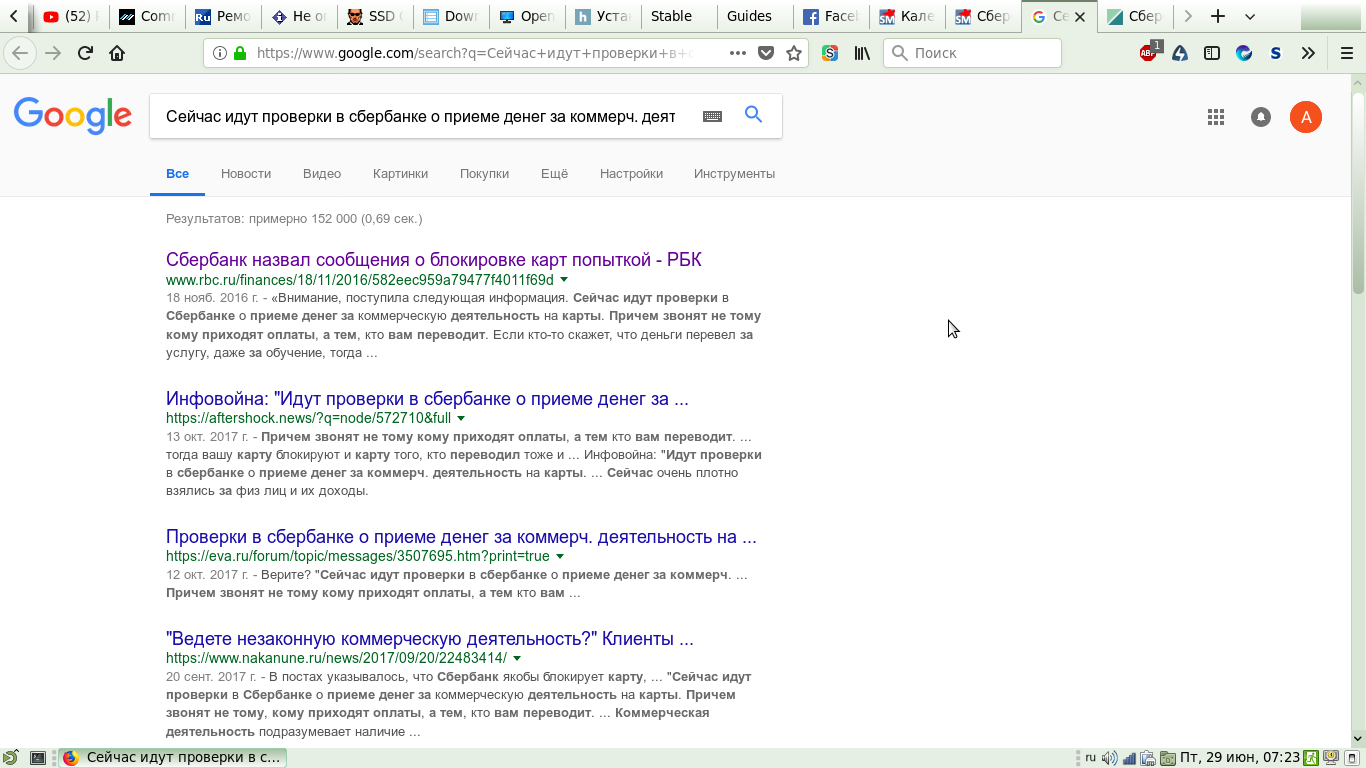Bookmark this page with the star
The width and height of the screenshot is (1366, 768).
[794, 53]
